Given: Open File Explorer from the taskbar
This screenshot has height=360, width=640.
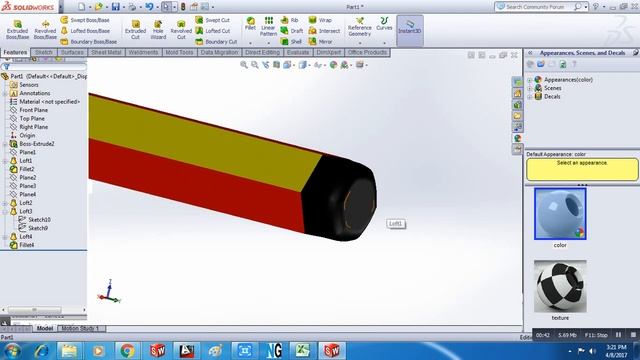Looking at the screenshot, I should pos(69,351).
